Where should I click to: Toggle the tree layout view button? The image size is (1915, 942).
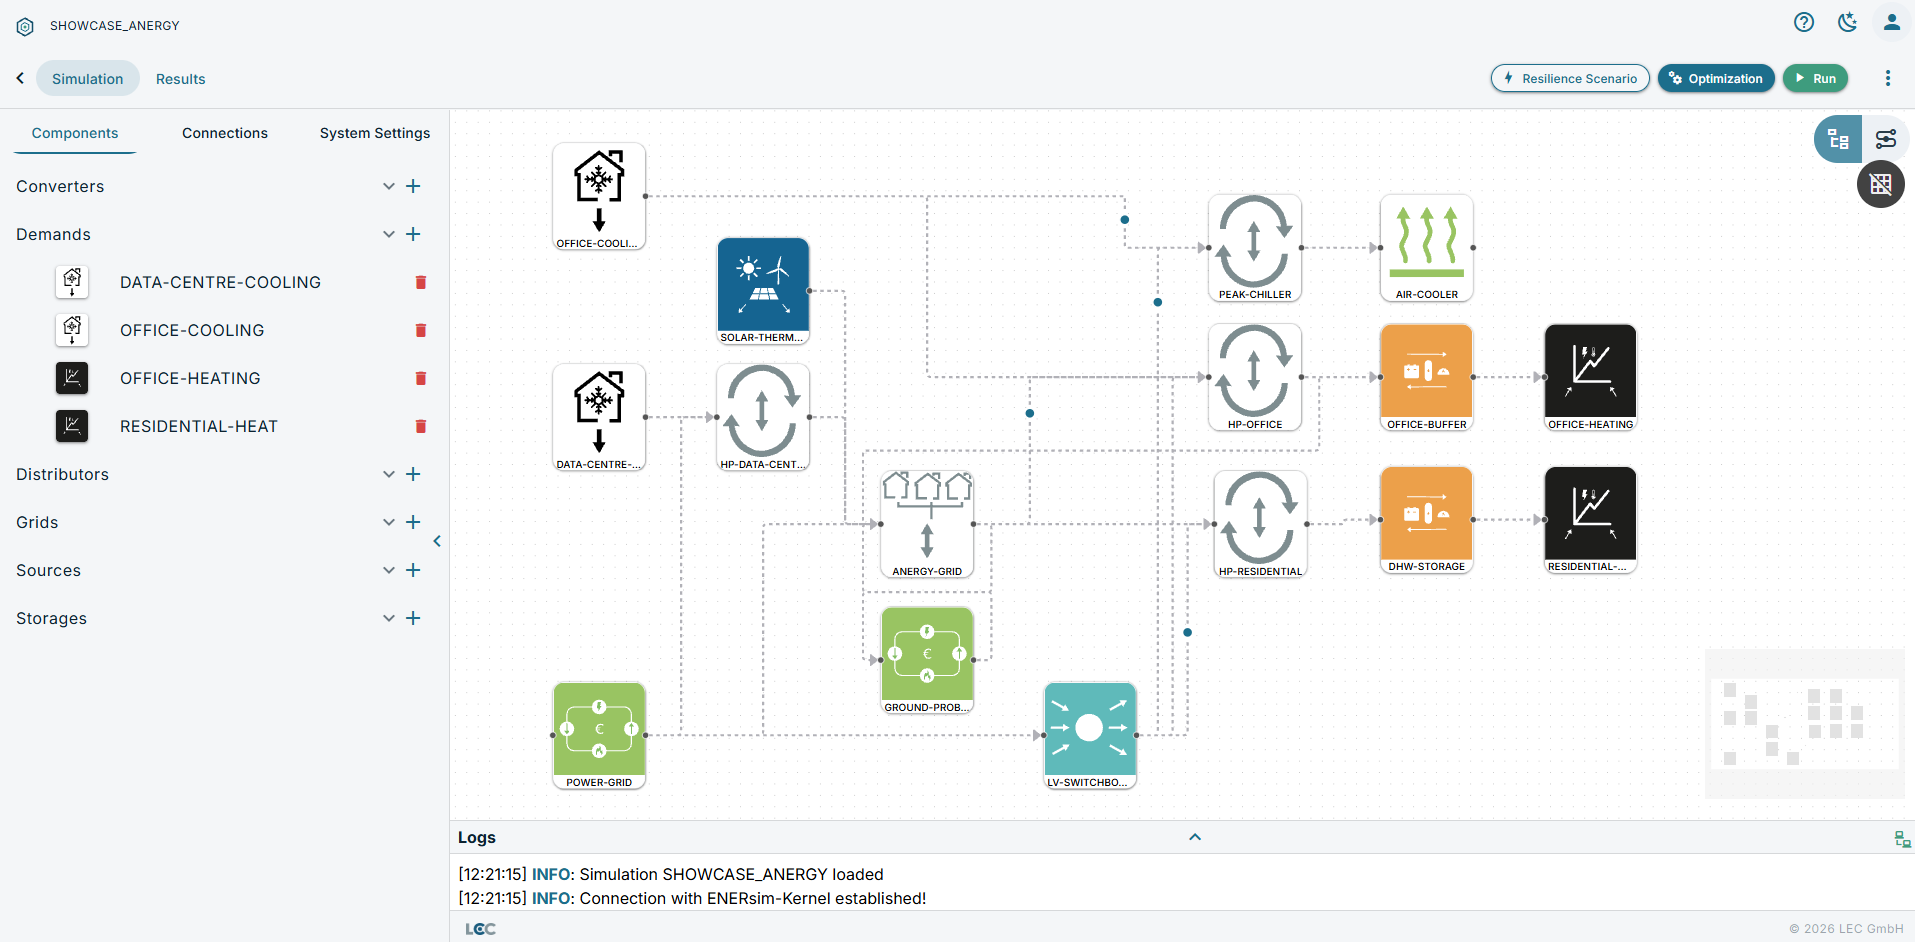point(1838,139)
